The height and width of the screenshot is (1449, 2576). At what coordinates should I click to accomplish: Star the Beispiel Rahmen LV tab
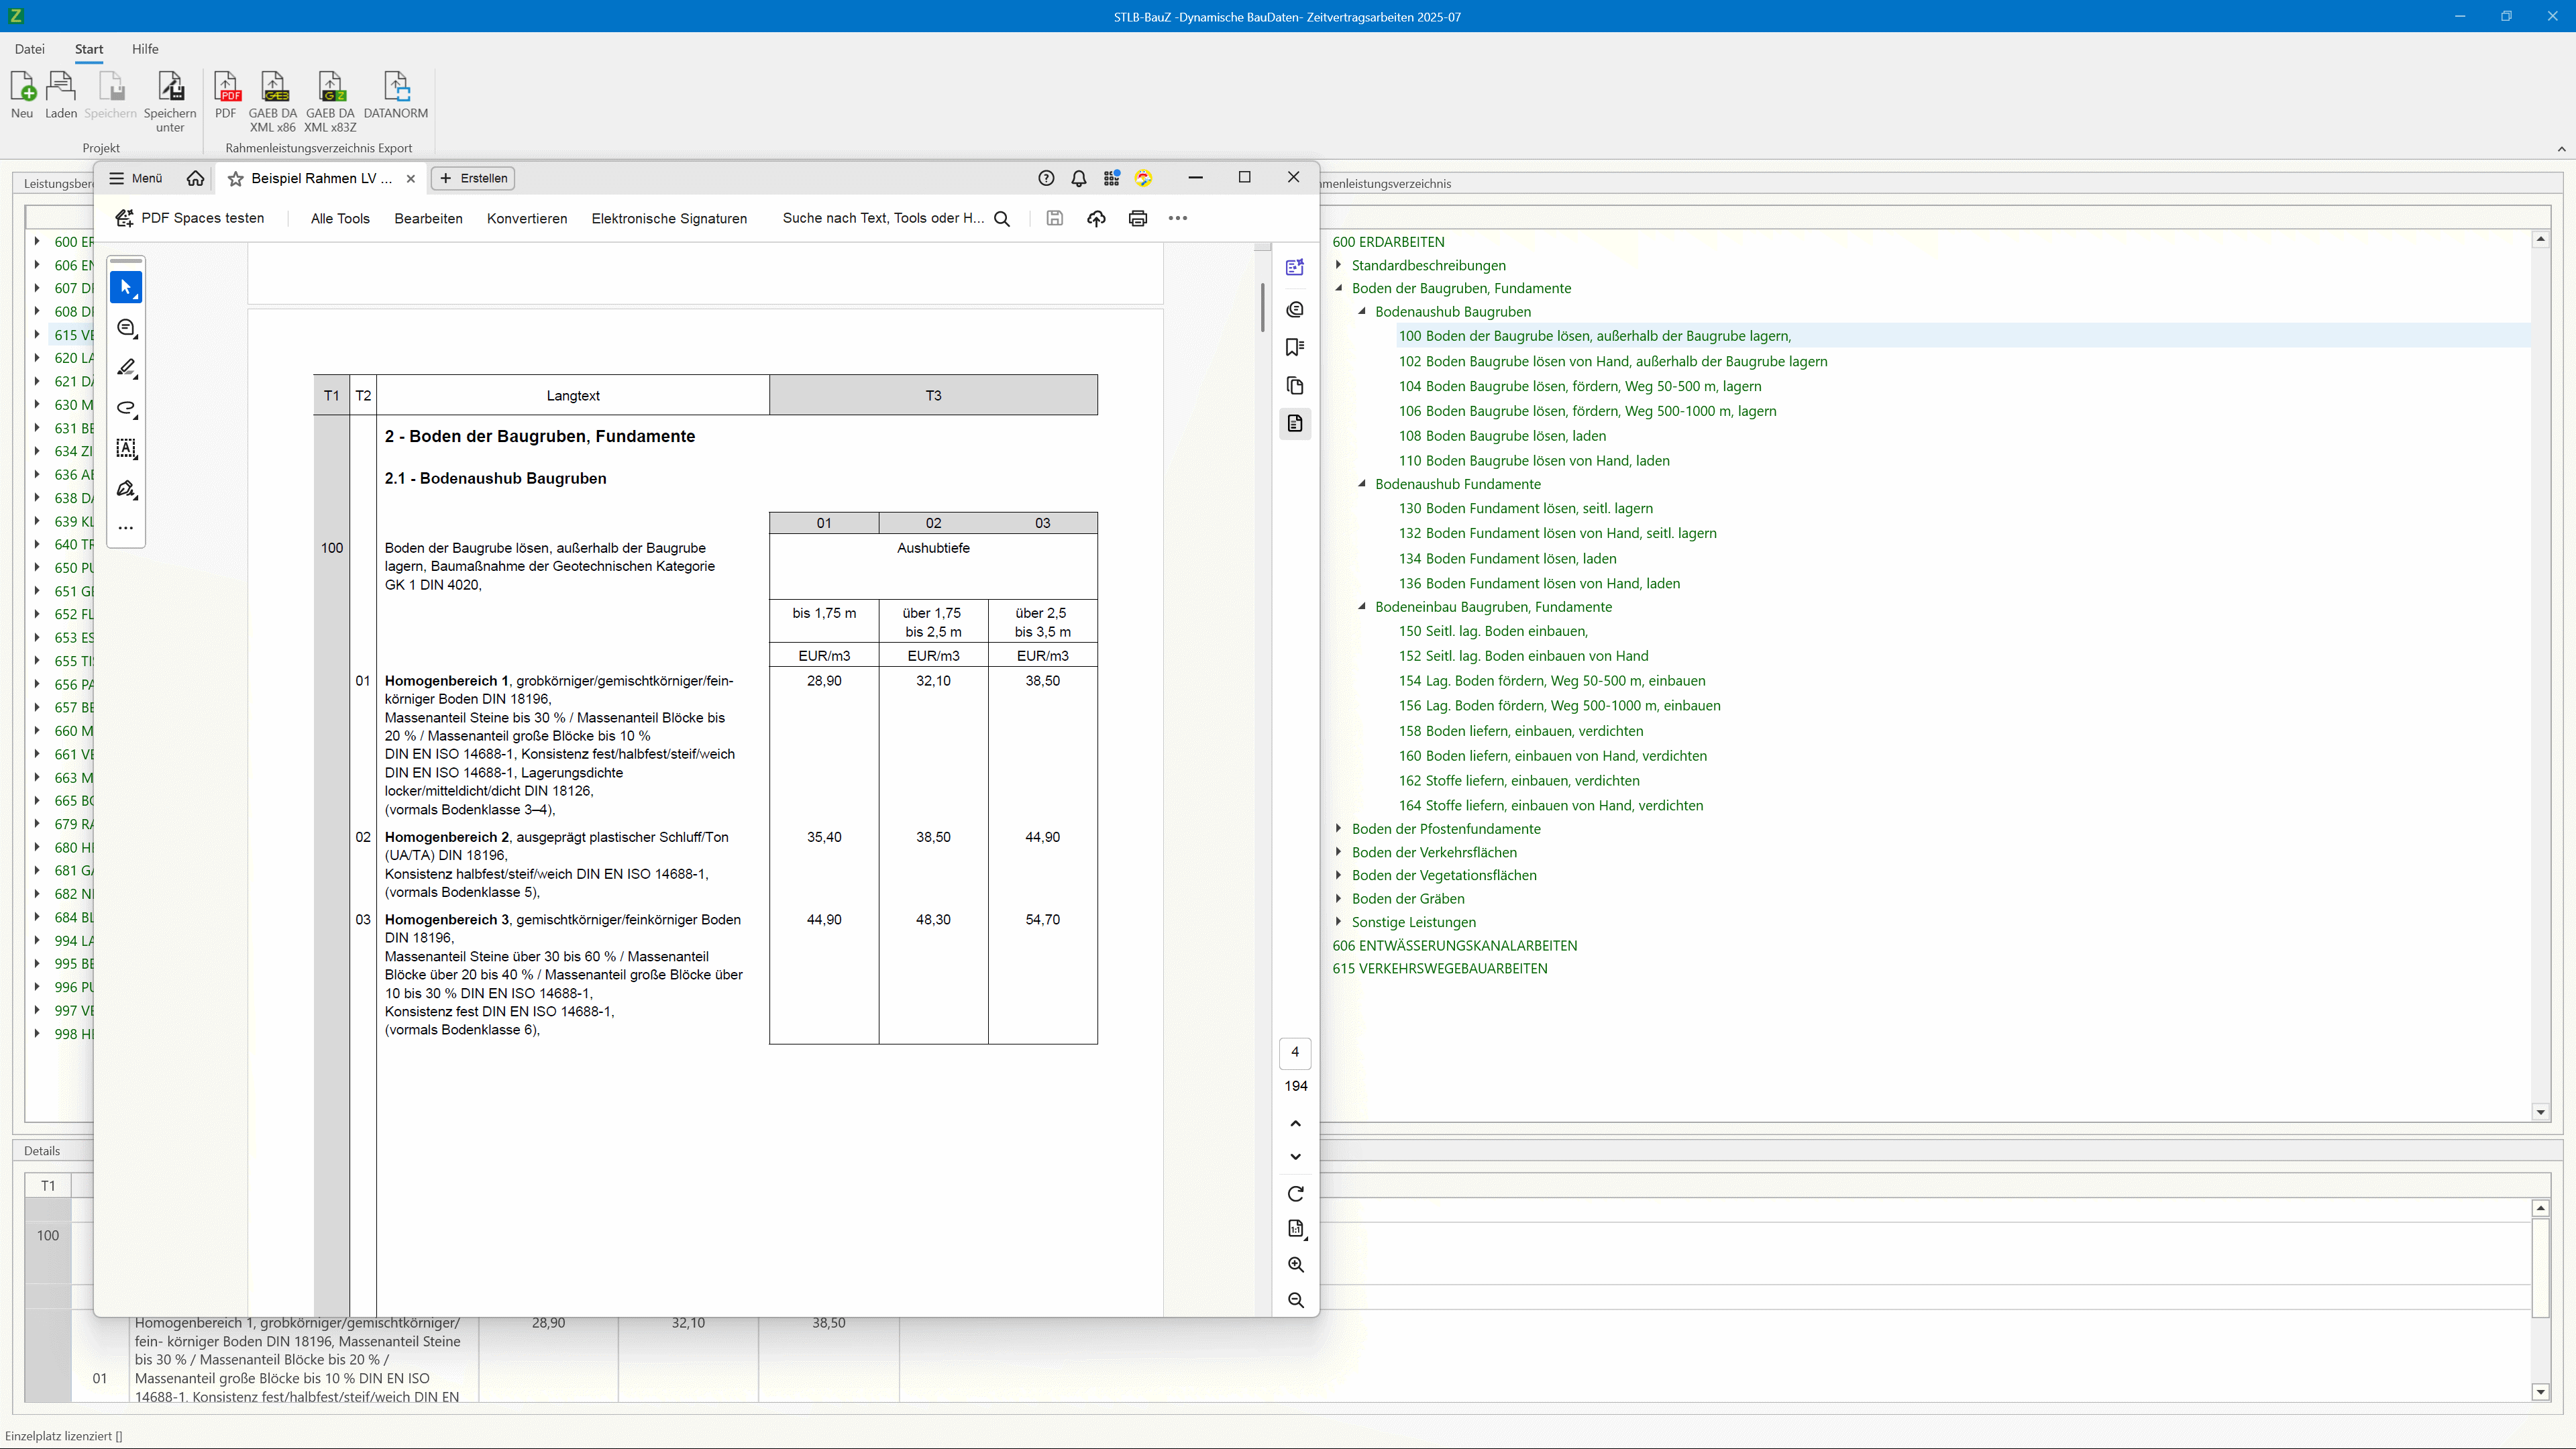coord(236,178)
